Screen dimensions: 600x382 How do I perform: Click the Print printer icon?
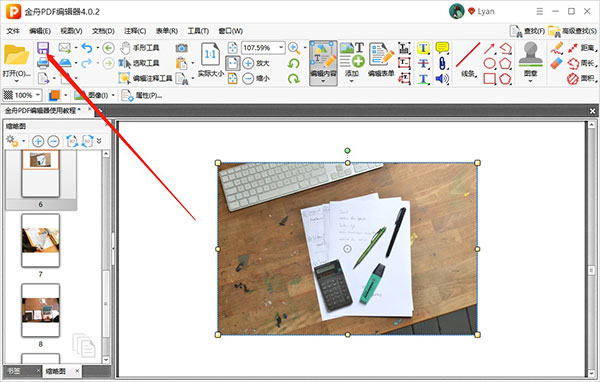[43, 63]
